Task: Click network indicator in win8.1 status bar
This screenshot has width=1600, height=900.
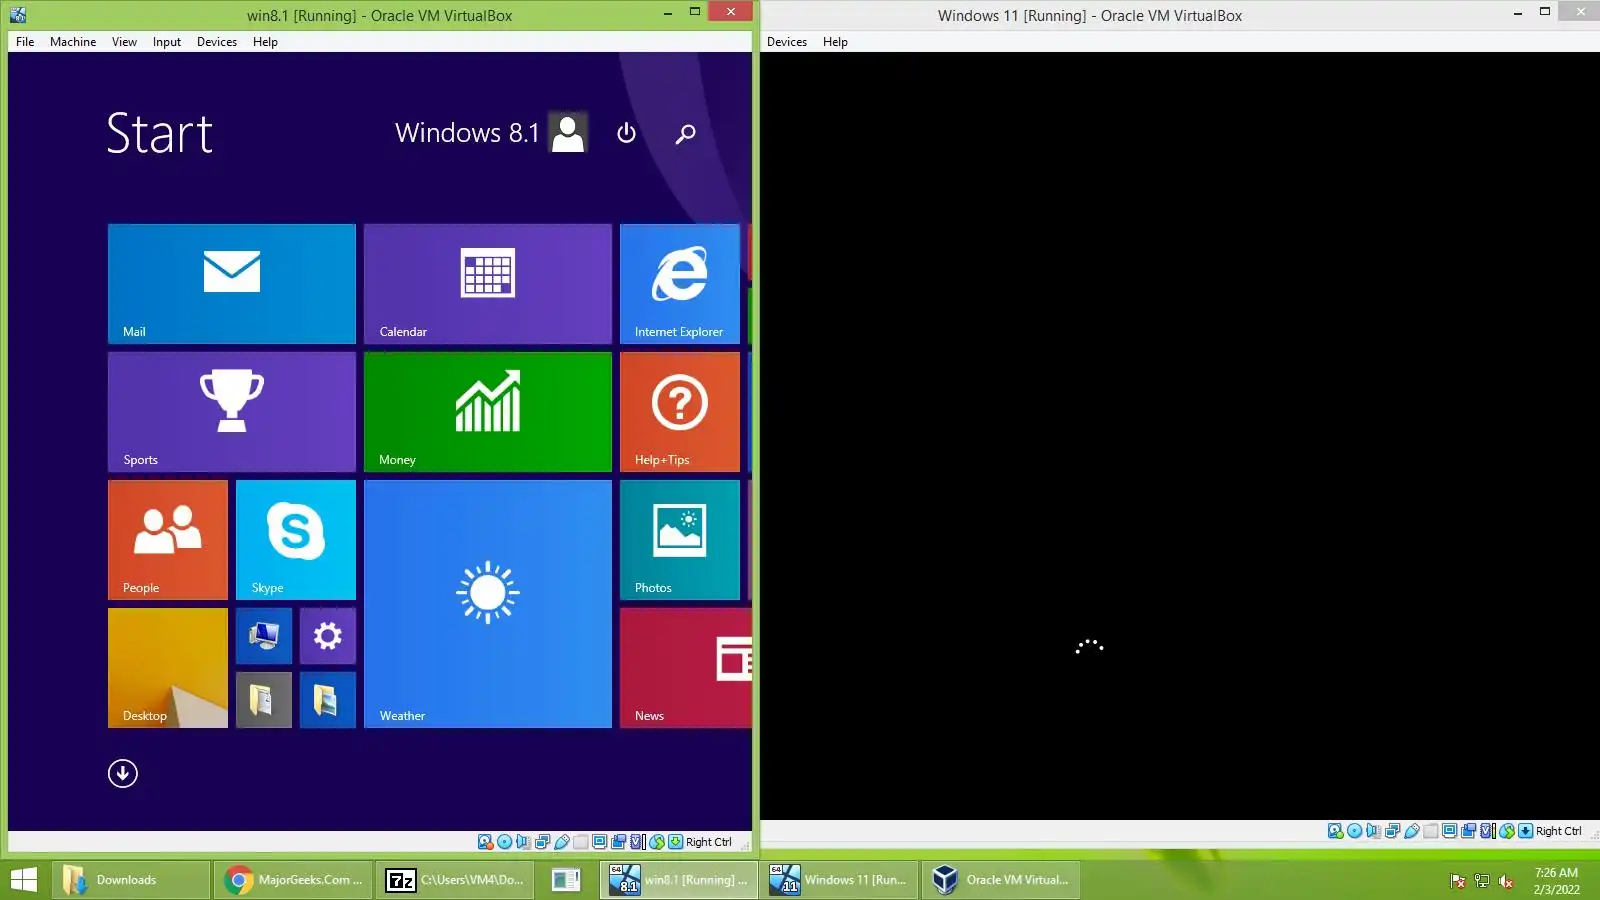Action: pyautogui.click(x=543, y=842)
